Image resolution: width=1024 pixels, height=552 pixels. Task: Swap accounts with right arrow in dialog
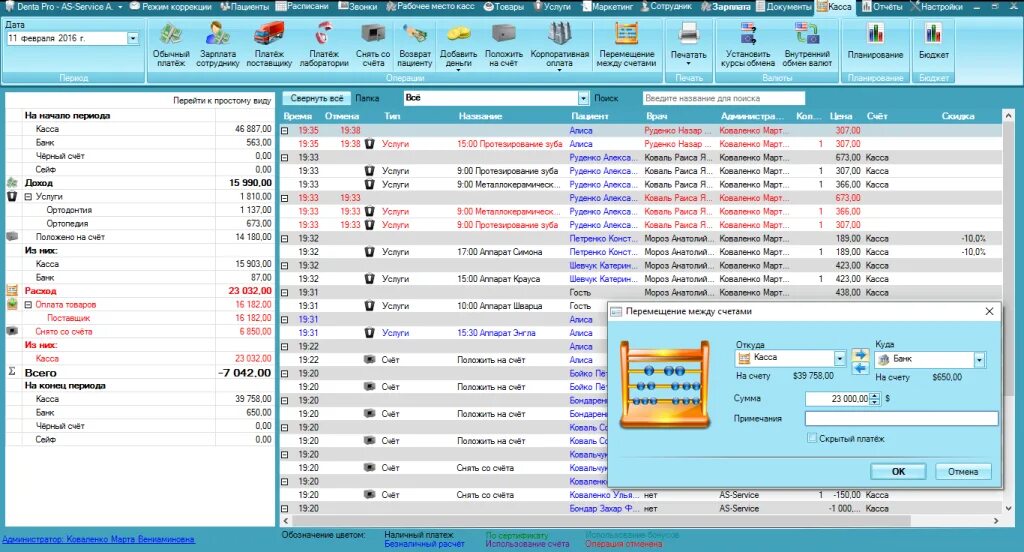click(x=861, y=355)
